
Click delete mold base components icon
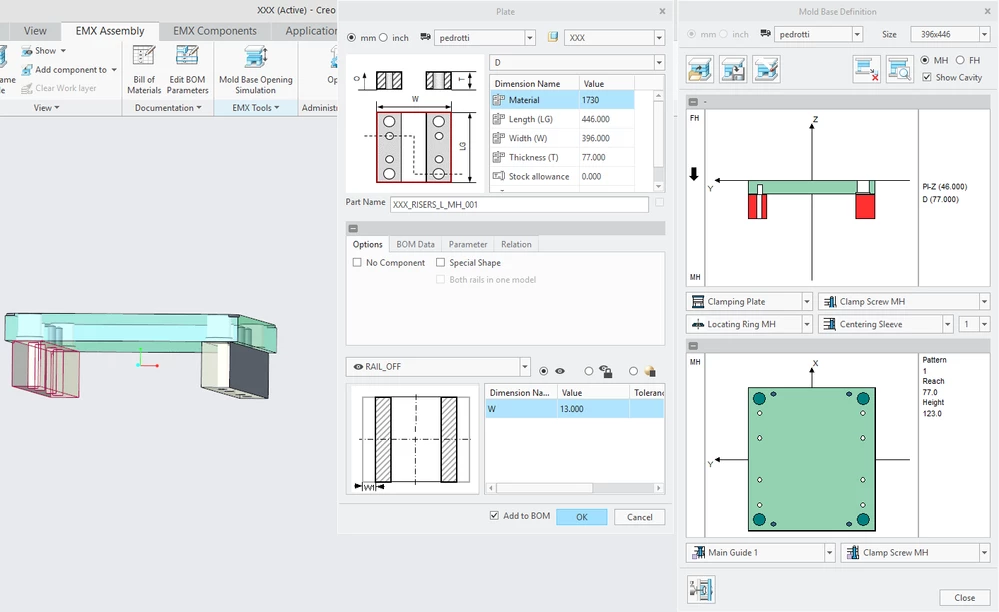pos(866,69)
